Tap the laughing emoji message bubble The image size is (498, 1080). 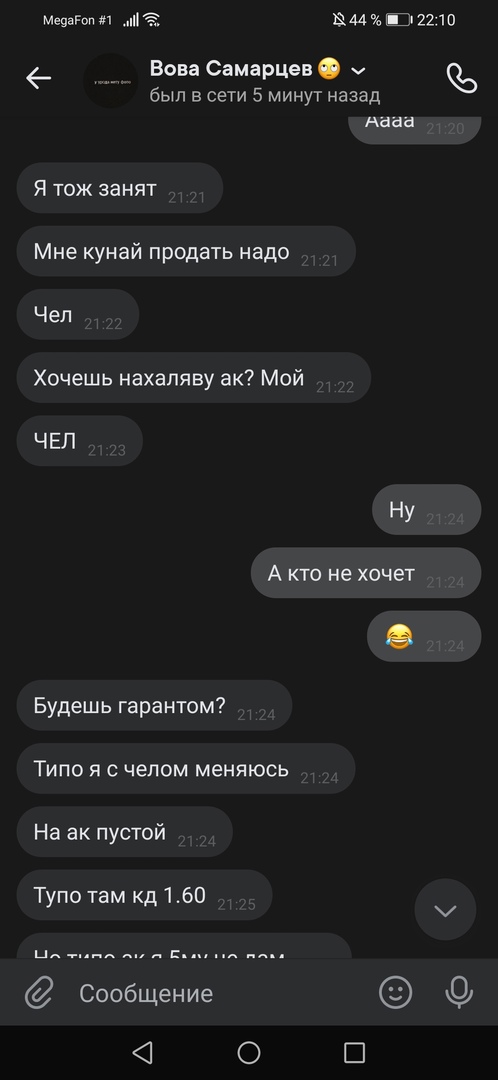pos(424,636)
